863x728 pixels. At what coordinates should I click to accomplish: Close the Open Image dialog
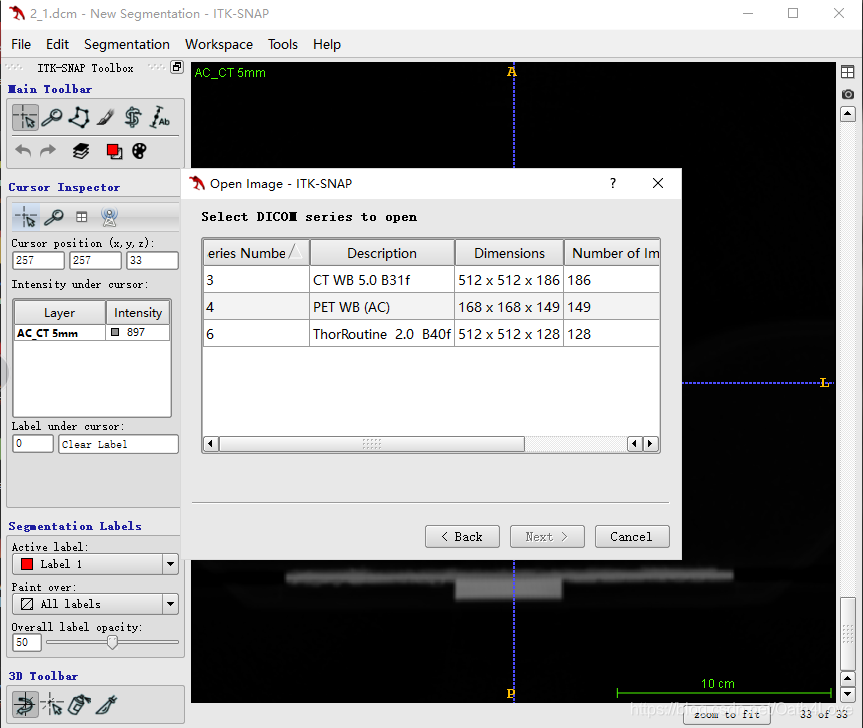(658, 183)
